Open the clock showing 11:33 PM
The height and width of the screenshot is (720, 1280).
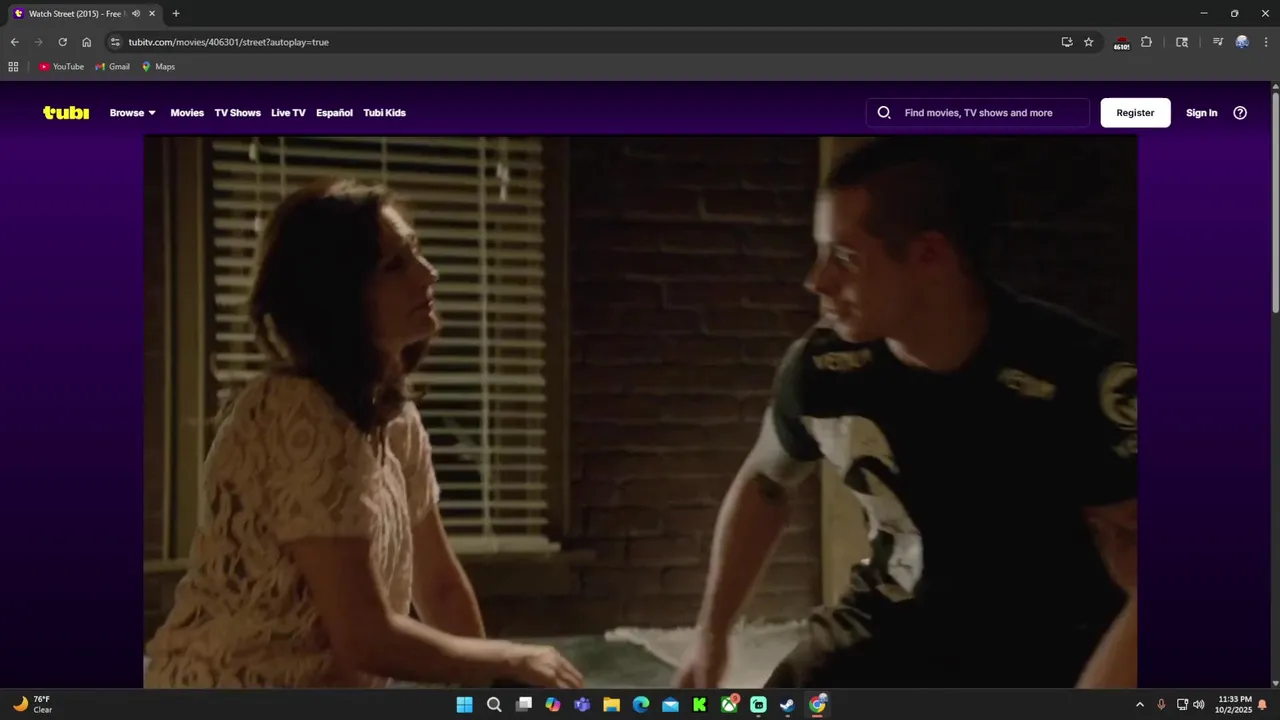coord(1234,705)
